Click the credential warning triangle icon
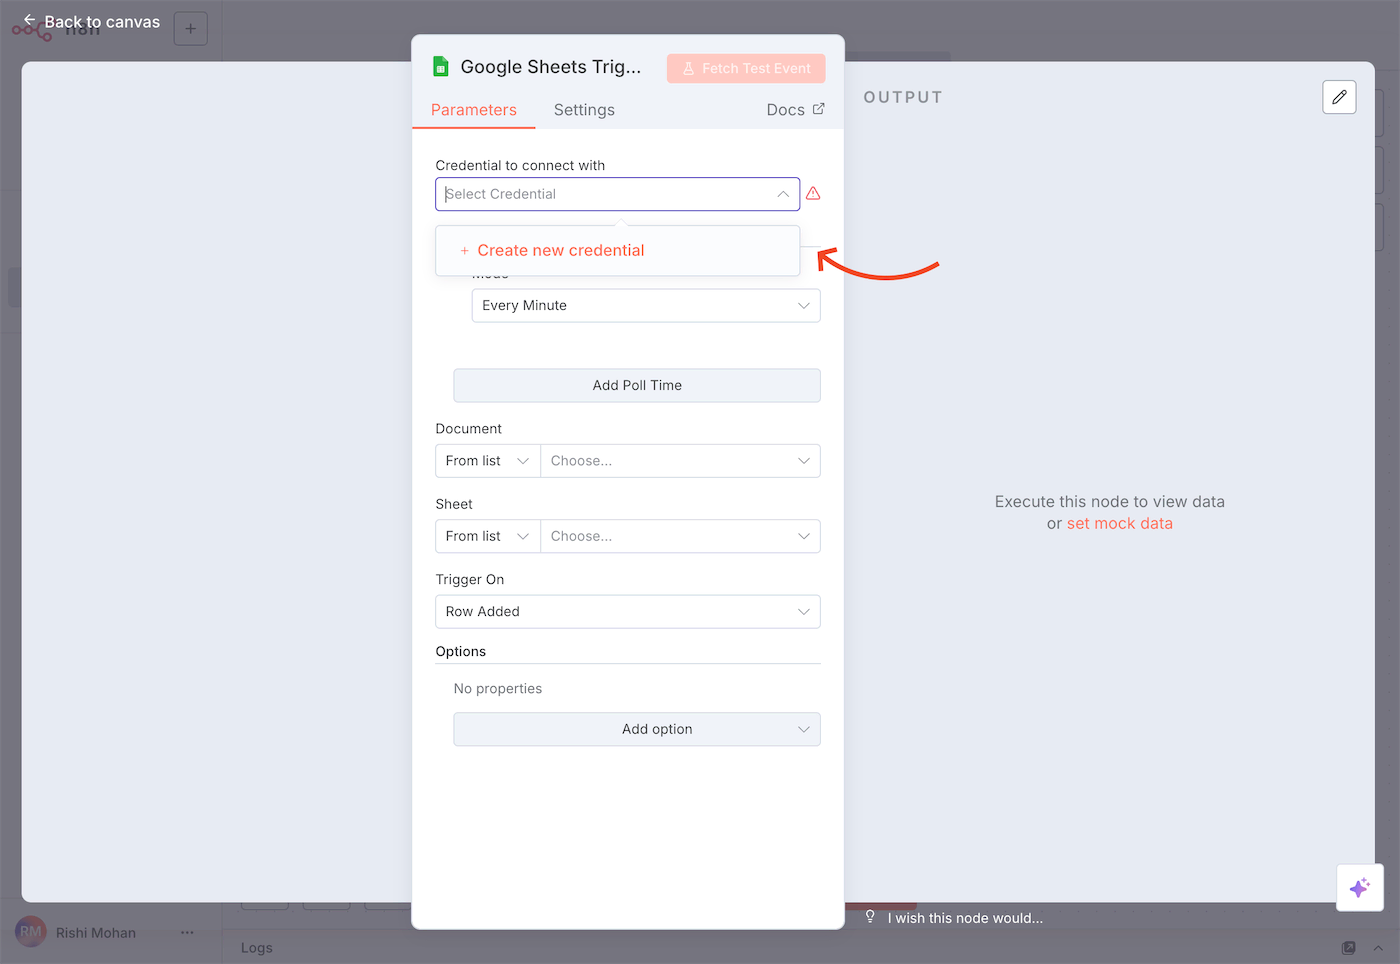This screenshot has width=1400, height=964. 813,194
